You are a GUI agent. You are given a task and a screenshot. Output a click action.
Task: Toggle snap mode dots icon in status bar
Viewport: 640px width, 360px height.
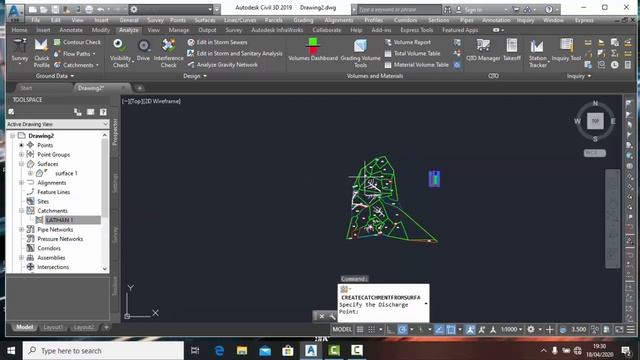click(x=371, y=329)
